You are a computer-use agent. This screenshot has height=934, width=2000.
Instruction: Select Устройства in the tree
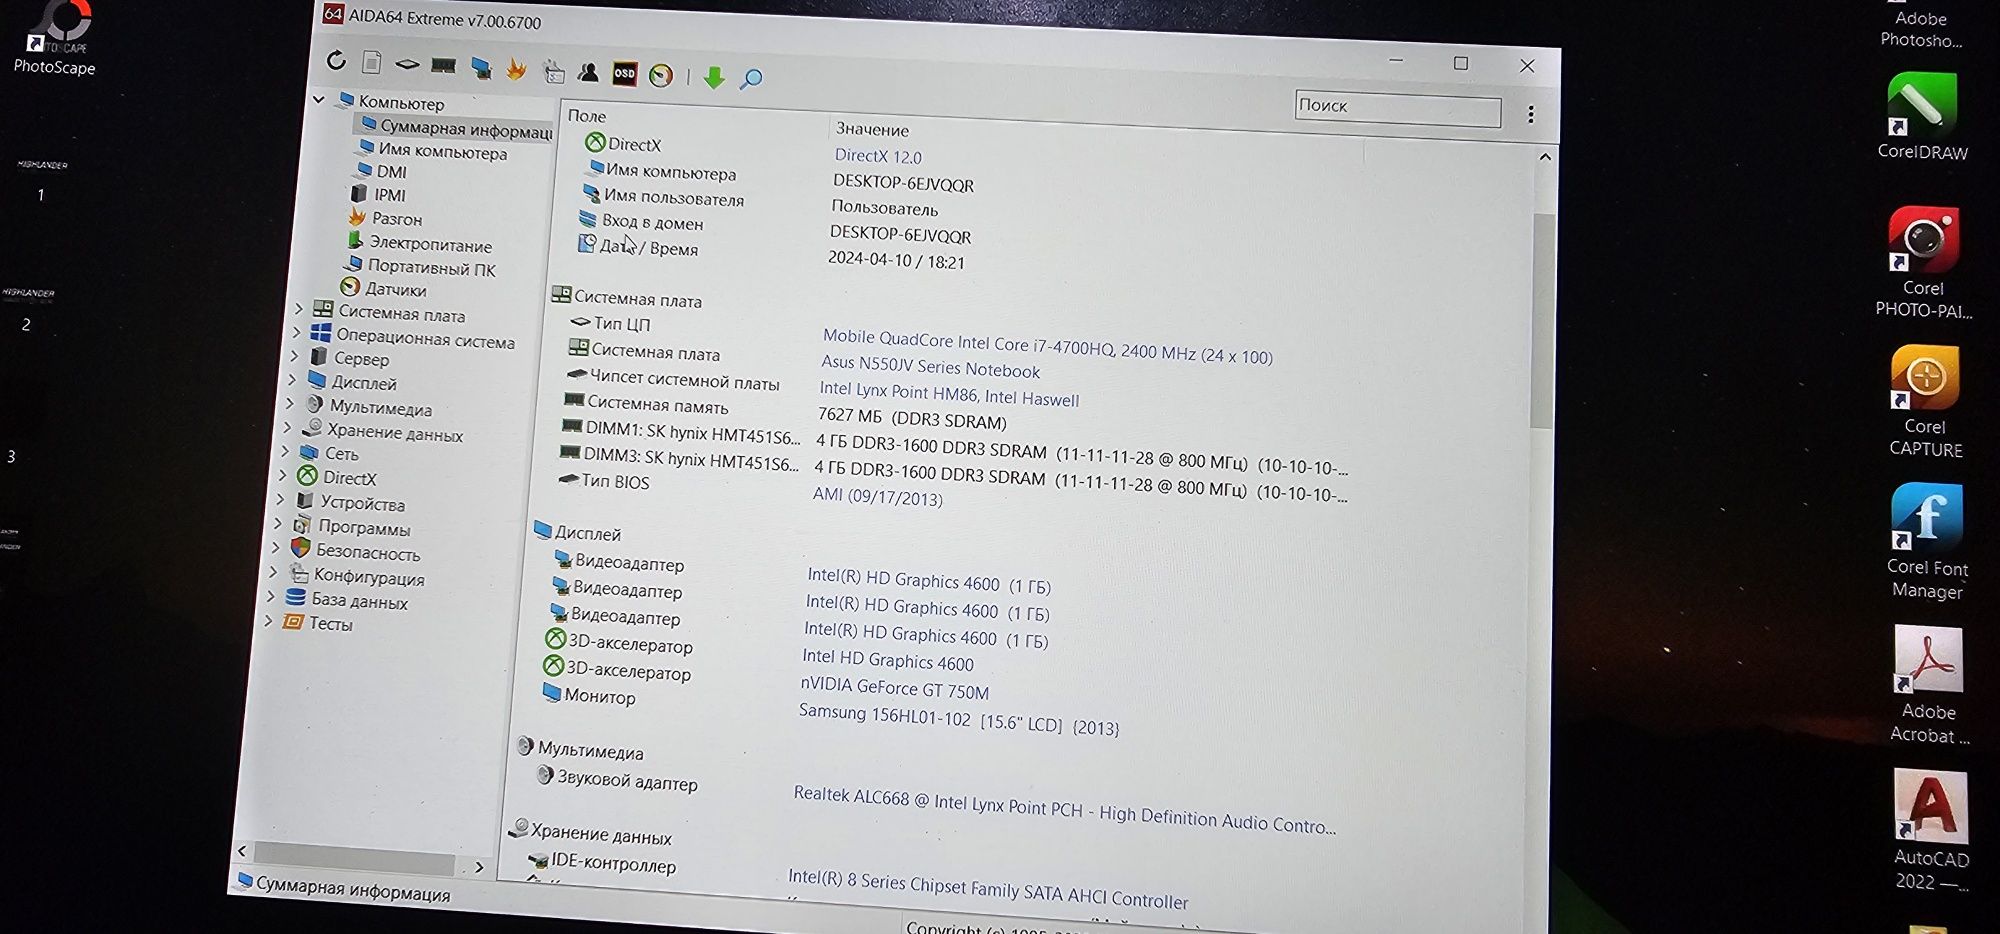click(x=350, y=502)
